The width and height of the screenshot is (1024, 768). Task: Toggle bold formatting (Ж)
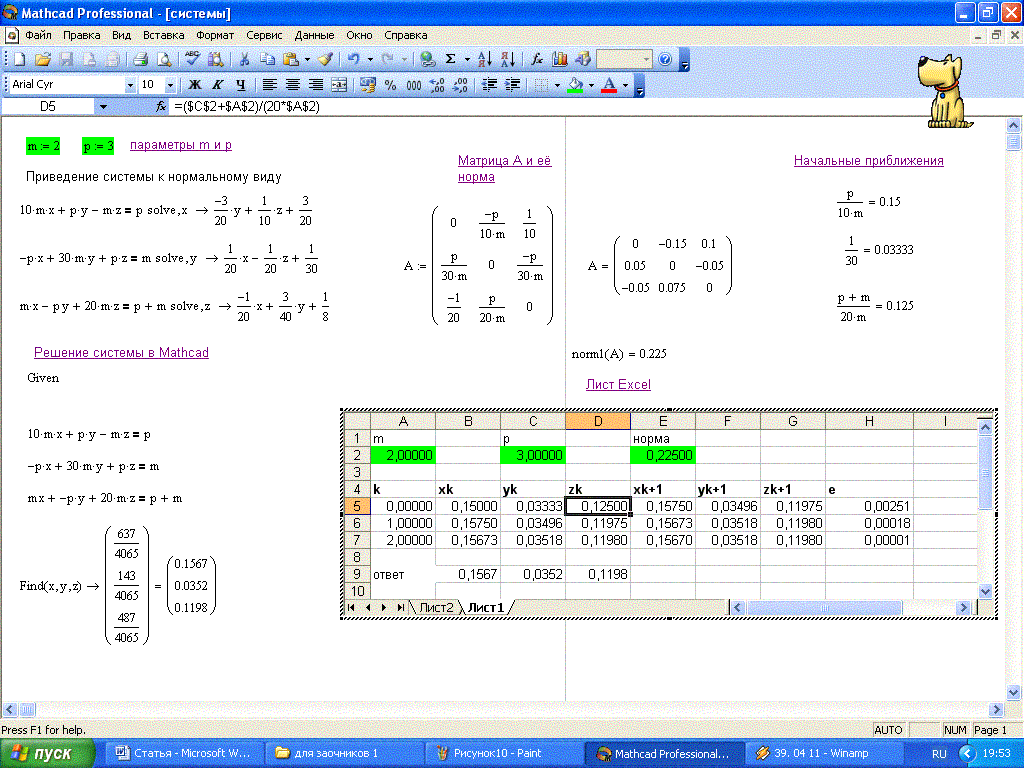click(x=195, y=85)
